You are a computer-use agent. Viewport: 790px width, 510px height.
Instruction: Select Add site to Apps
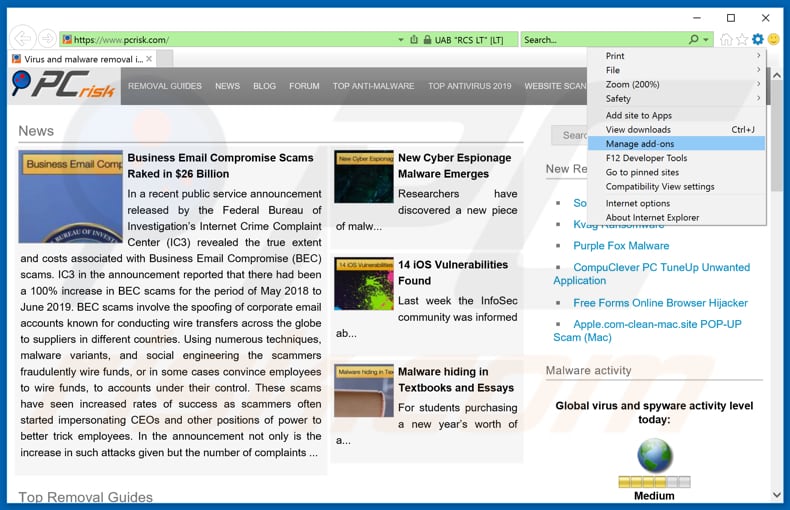676,115
